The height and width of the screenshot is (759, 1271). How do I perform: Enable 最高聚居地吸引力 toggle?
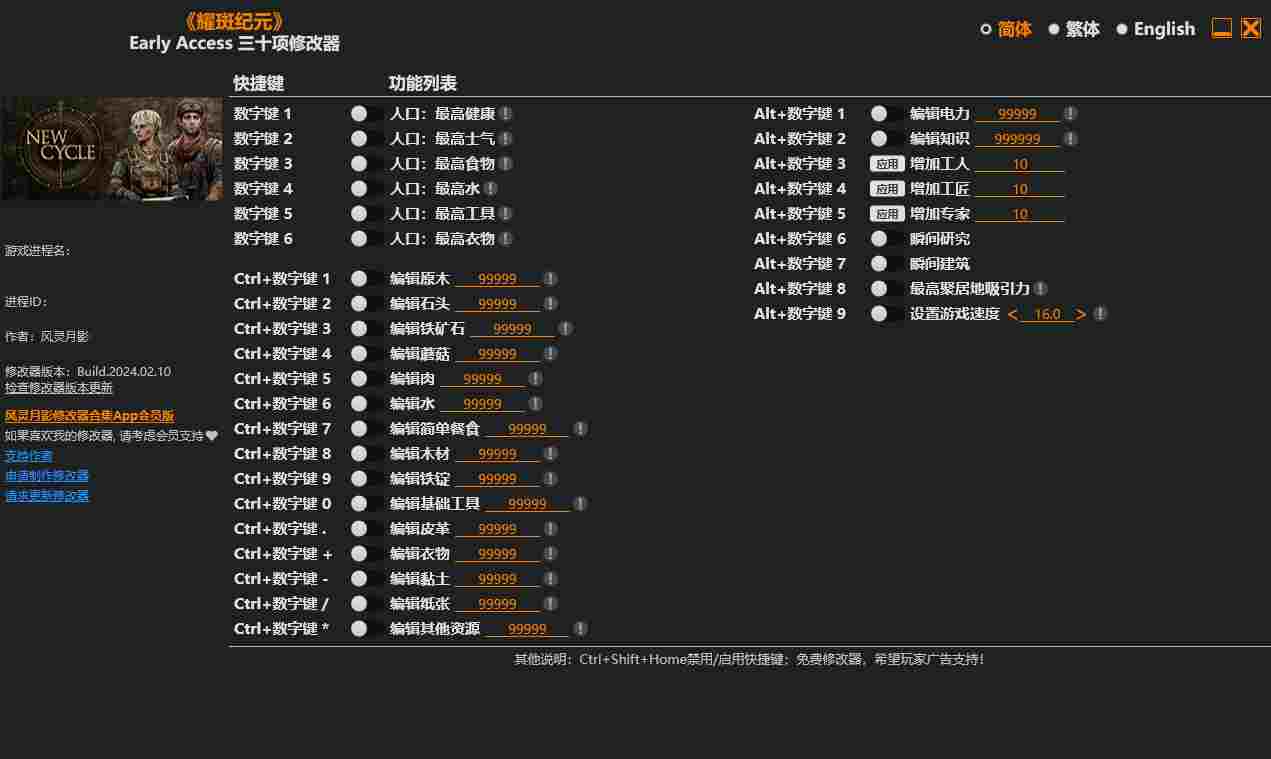[x=886, y=289]
